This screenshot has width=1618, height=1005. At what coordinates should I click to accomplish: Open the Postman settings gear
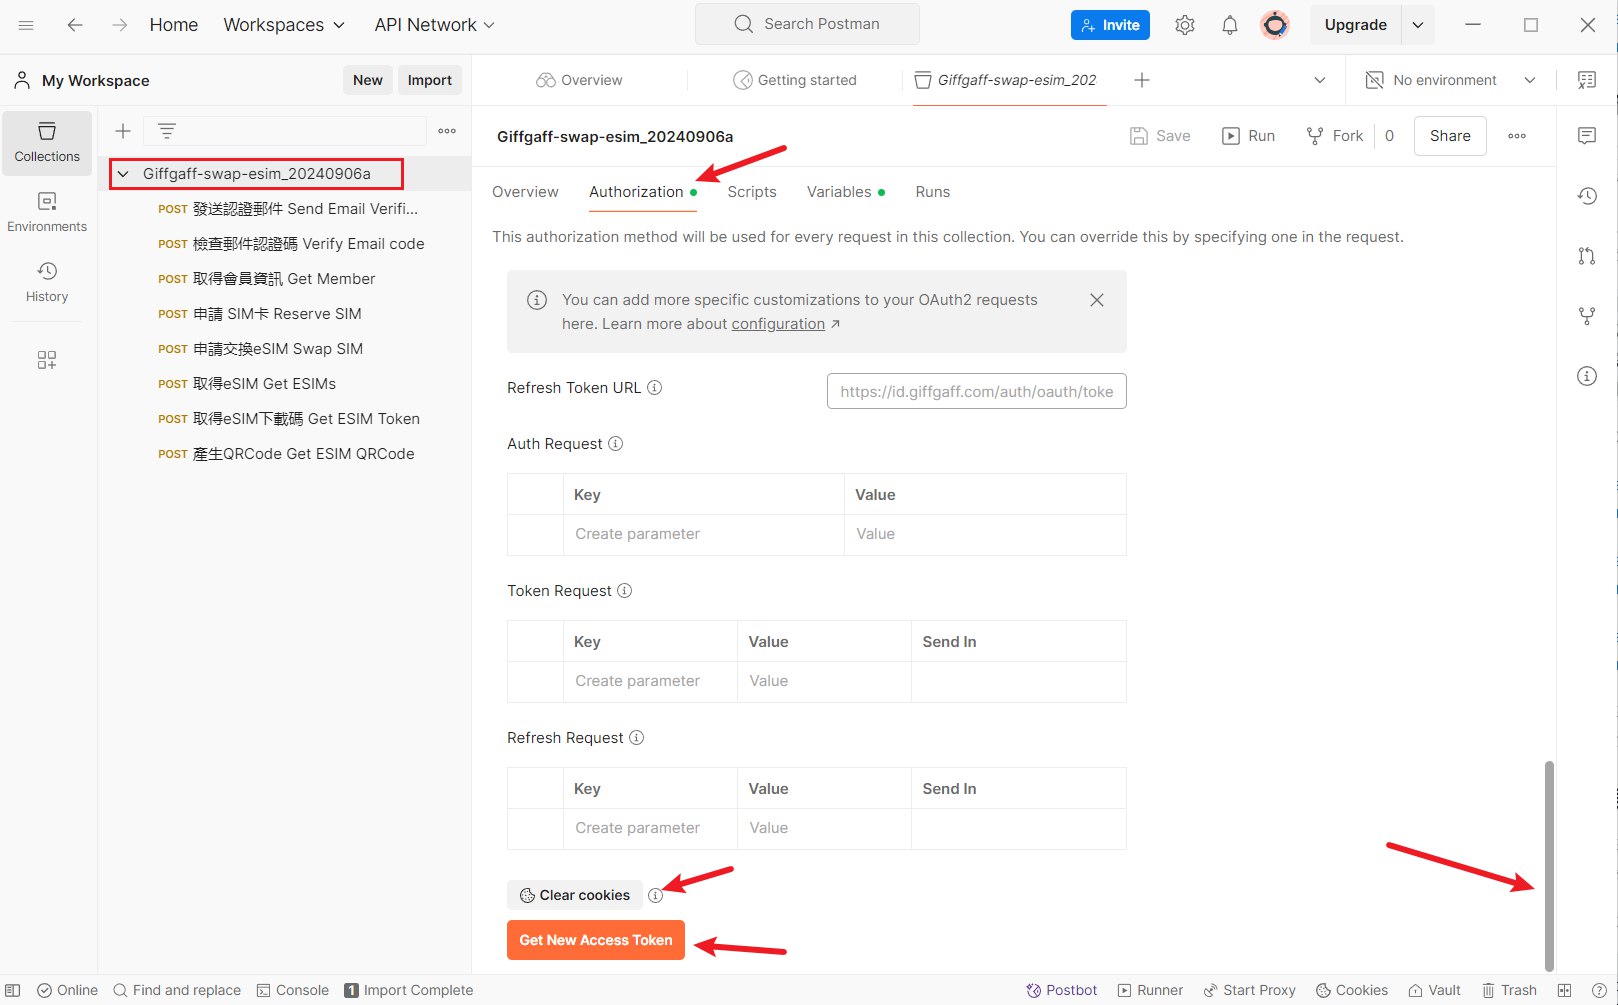(x=1184, y=25)
